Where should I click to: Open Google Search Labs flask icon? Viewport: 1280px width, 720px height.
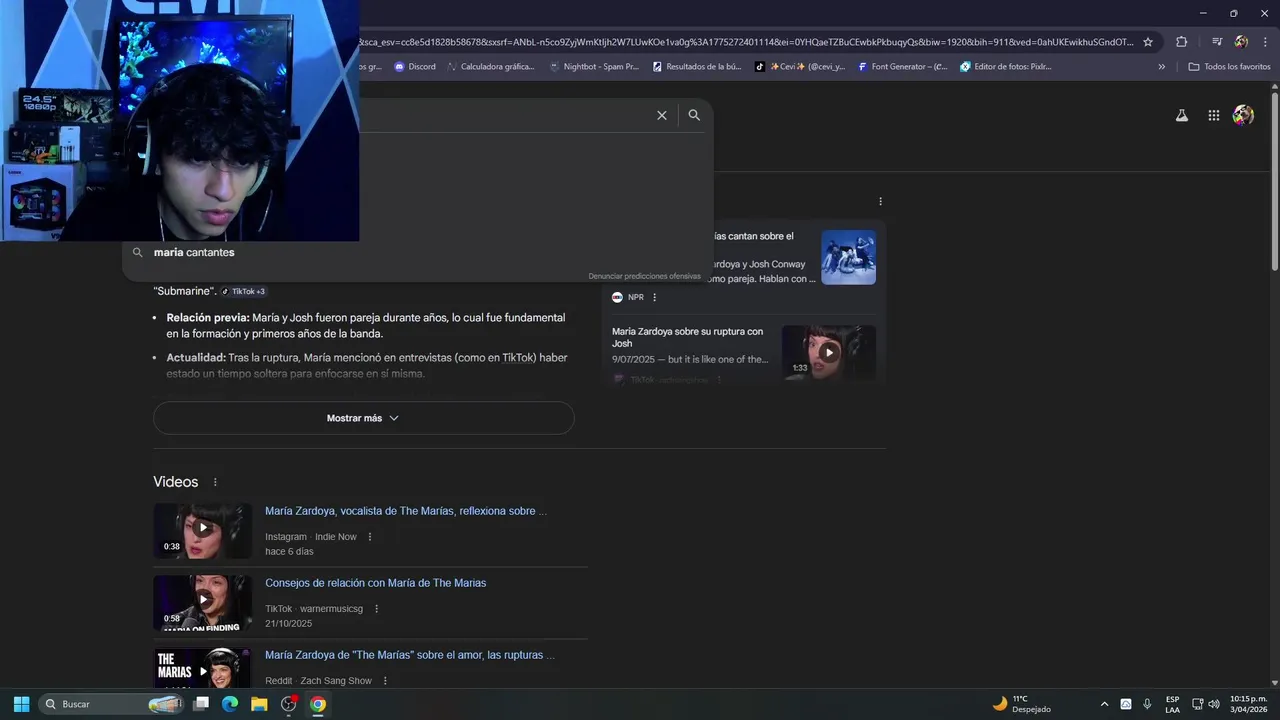point(1182,115)
